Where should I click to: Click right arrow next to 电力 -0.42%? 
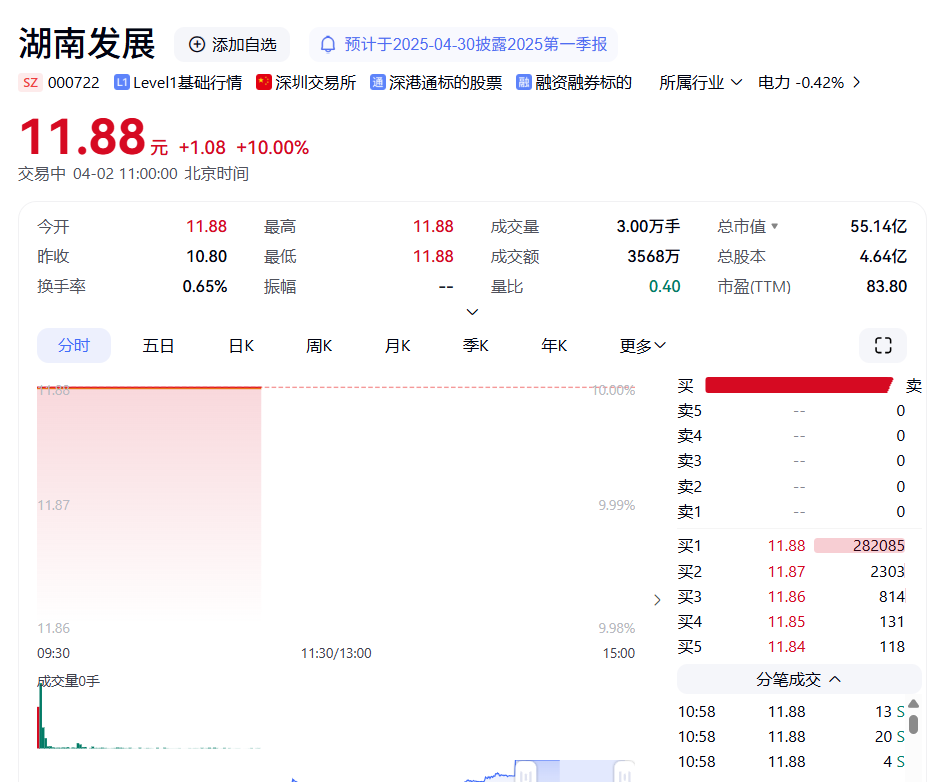[857, 82]
